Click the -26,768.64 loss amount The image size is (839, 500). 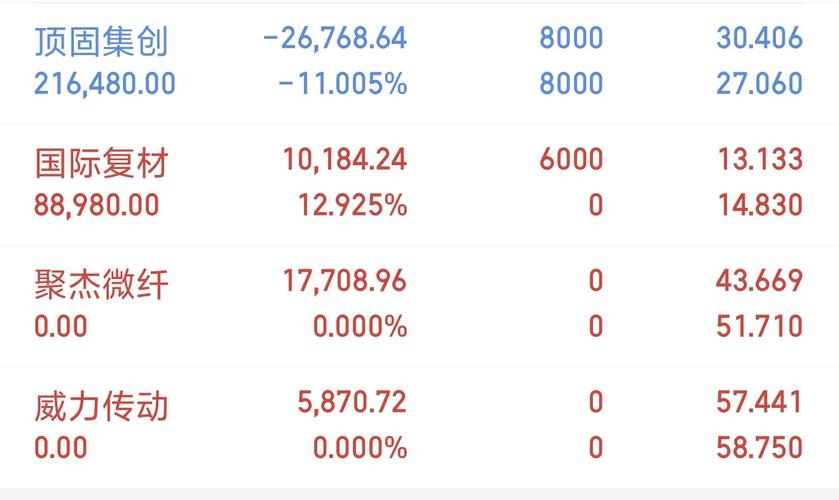click(335, 38)
